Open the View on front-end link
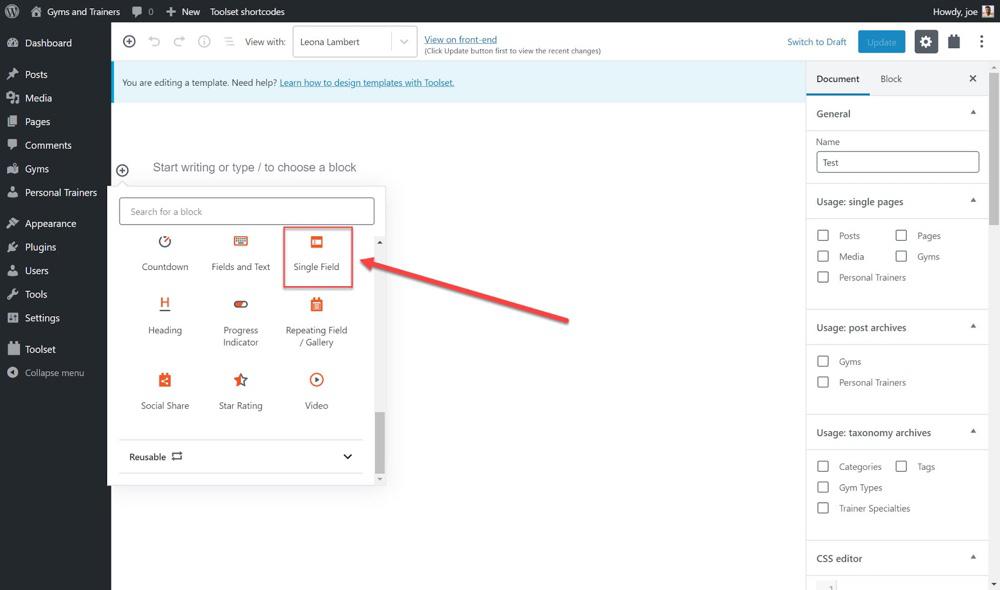Screen dimensions: 1000x590 point(460,39)
